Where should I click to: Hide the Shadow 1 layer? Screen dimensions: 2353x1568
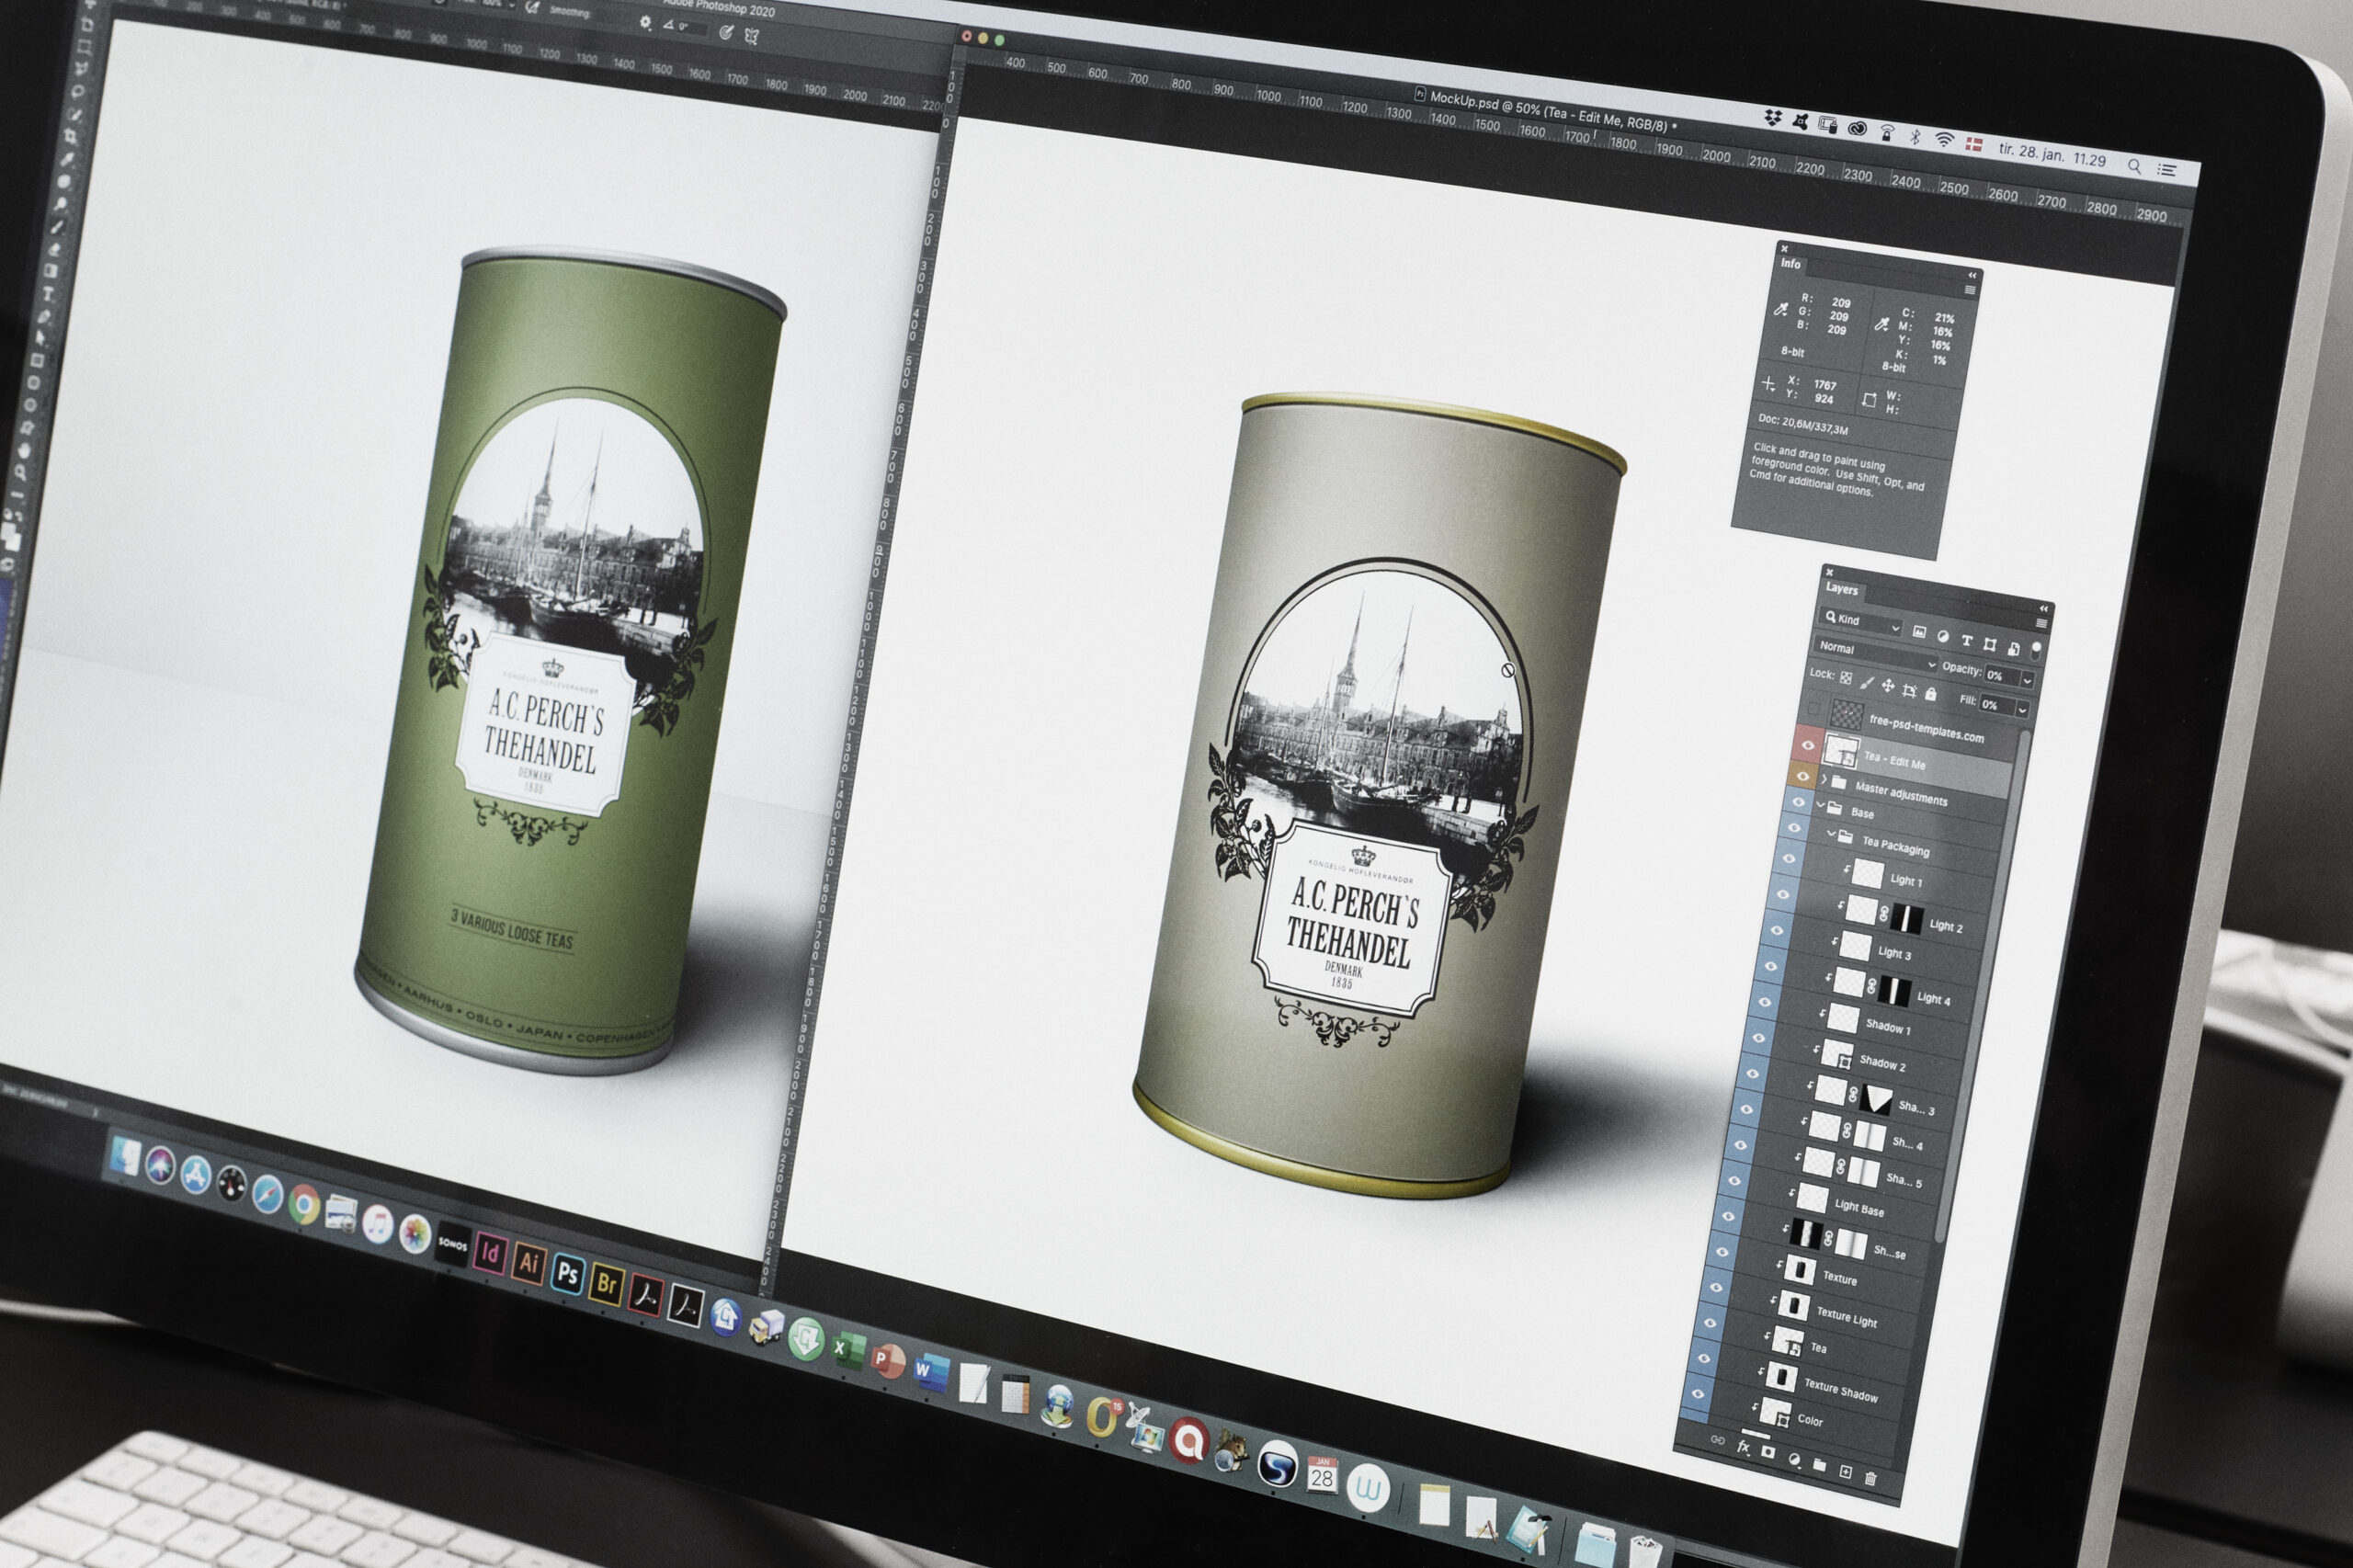pyautogui.click(x=1764, y=1003)
